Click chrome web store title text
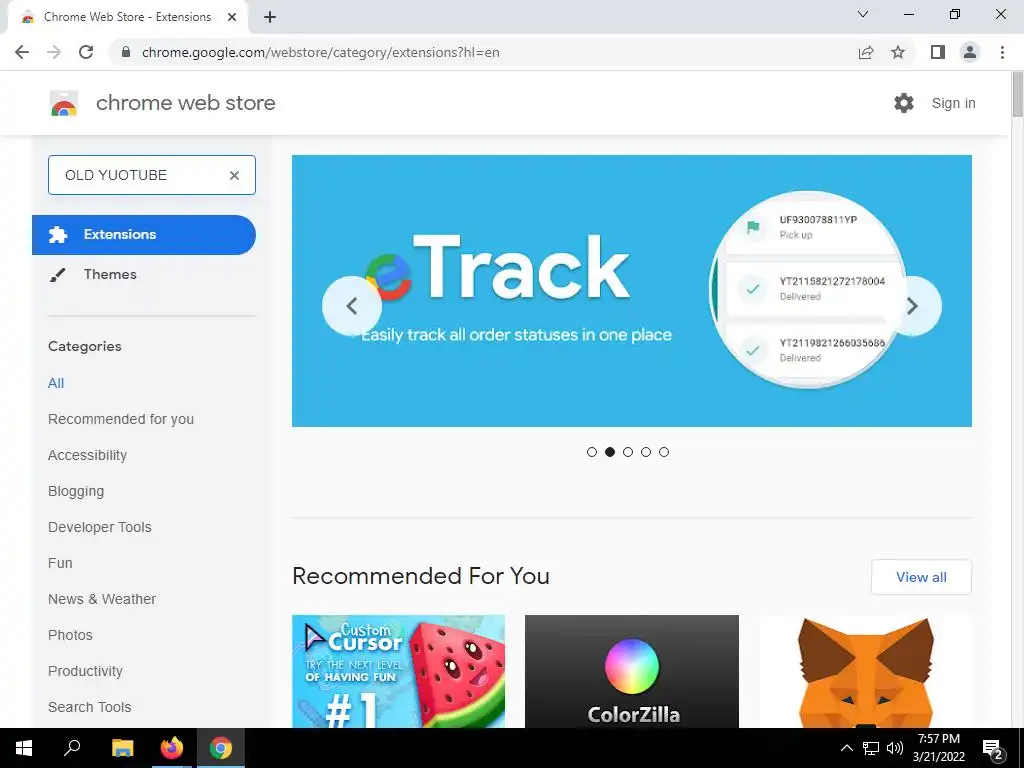Image resolution: width=1024 pixels, height=768 pixels. (x=185, y=103)
